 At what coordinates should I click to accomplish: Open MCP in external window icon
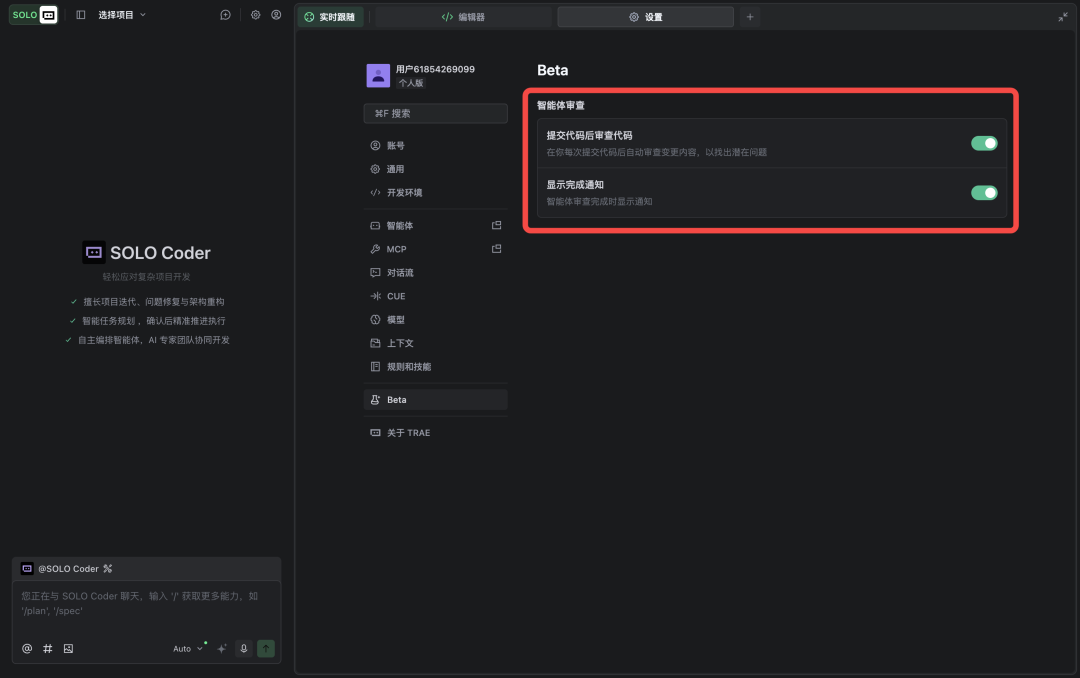(497, 249)
